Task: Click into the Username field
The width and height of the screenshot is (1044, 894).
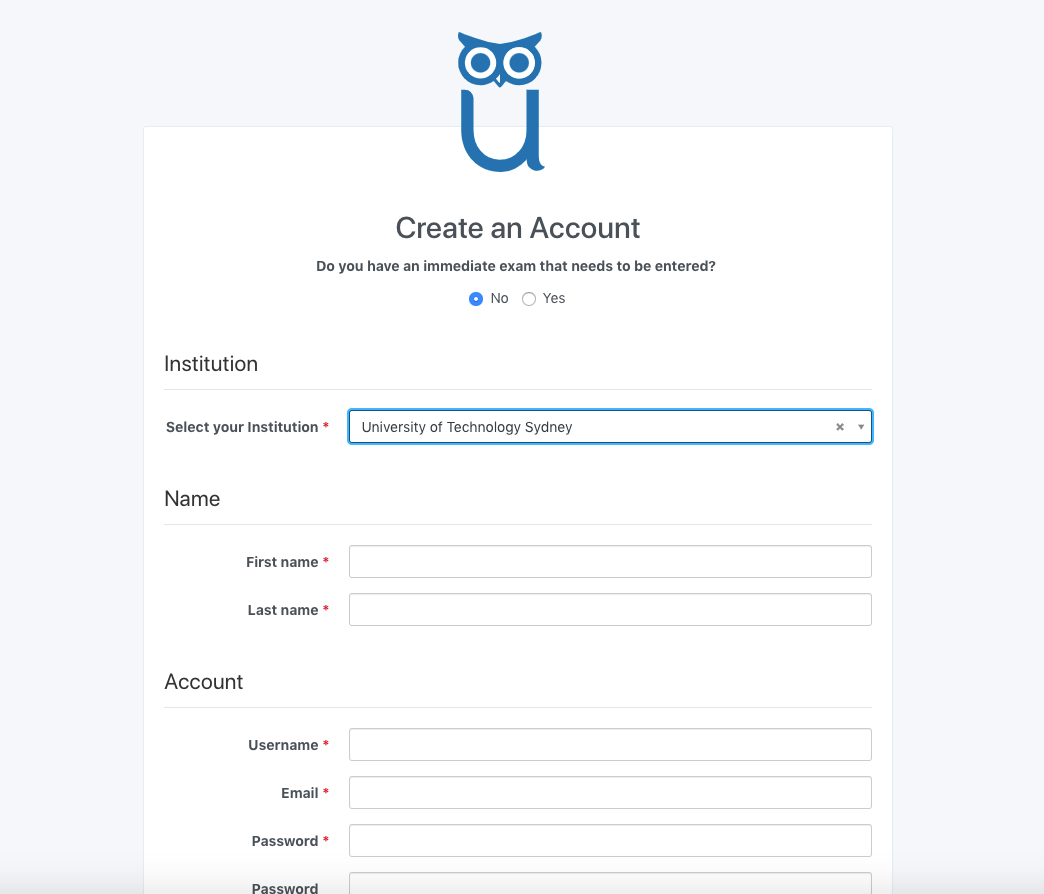Action: coord(610,745)
